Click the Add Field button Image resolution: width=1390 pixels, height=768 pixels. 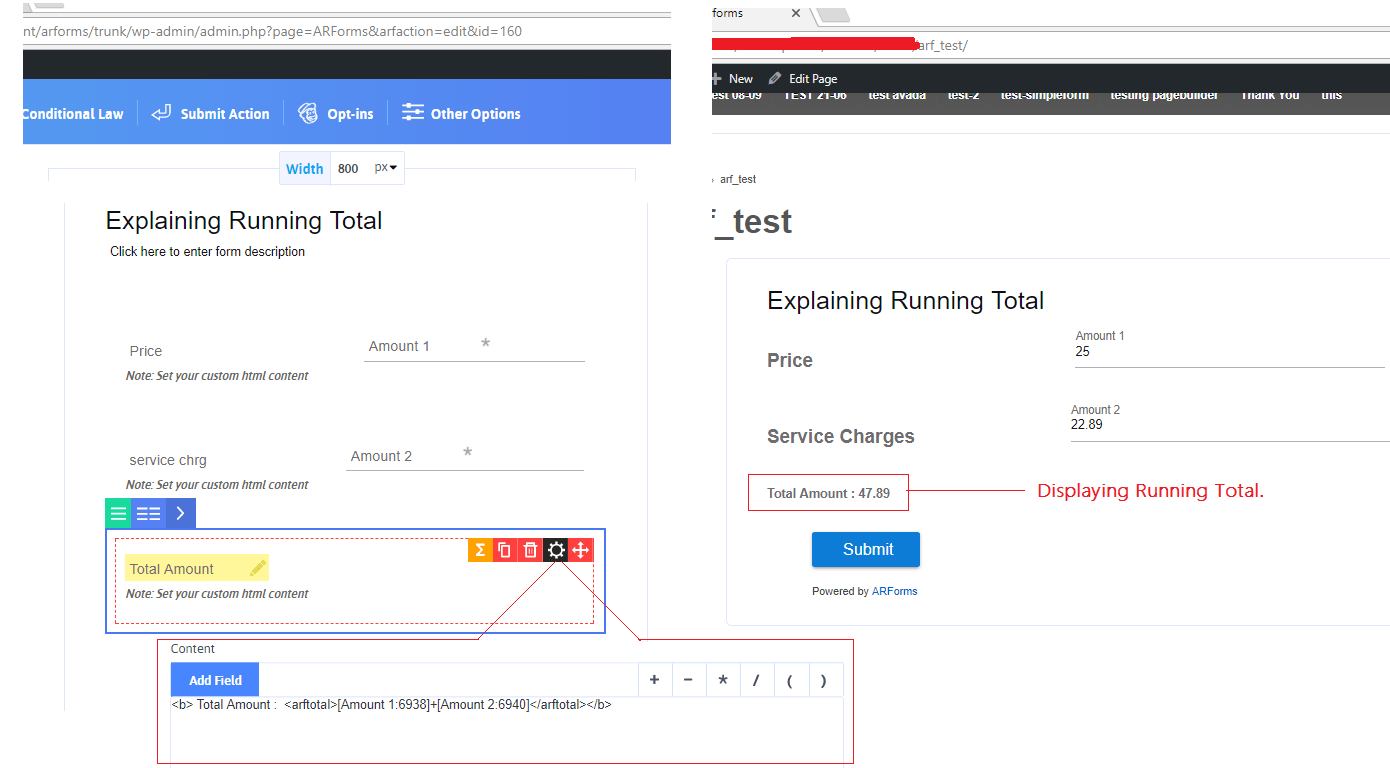pos(215,680)
